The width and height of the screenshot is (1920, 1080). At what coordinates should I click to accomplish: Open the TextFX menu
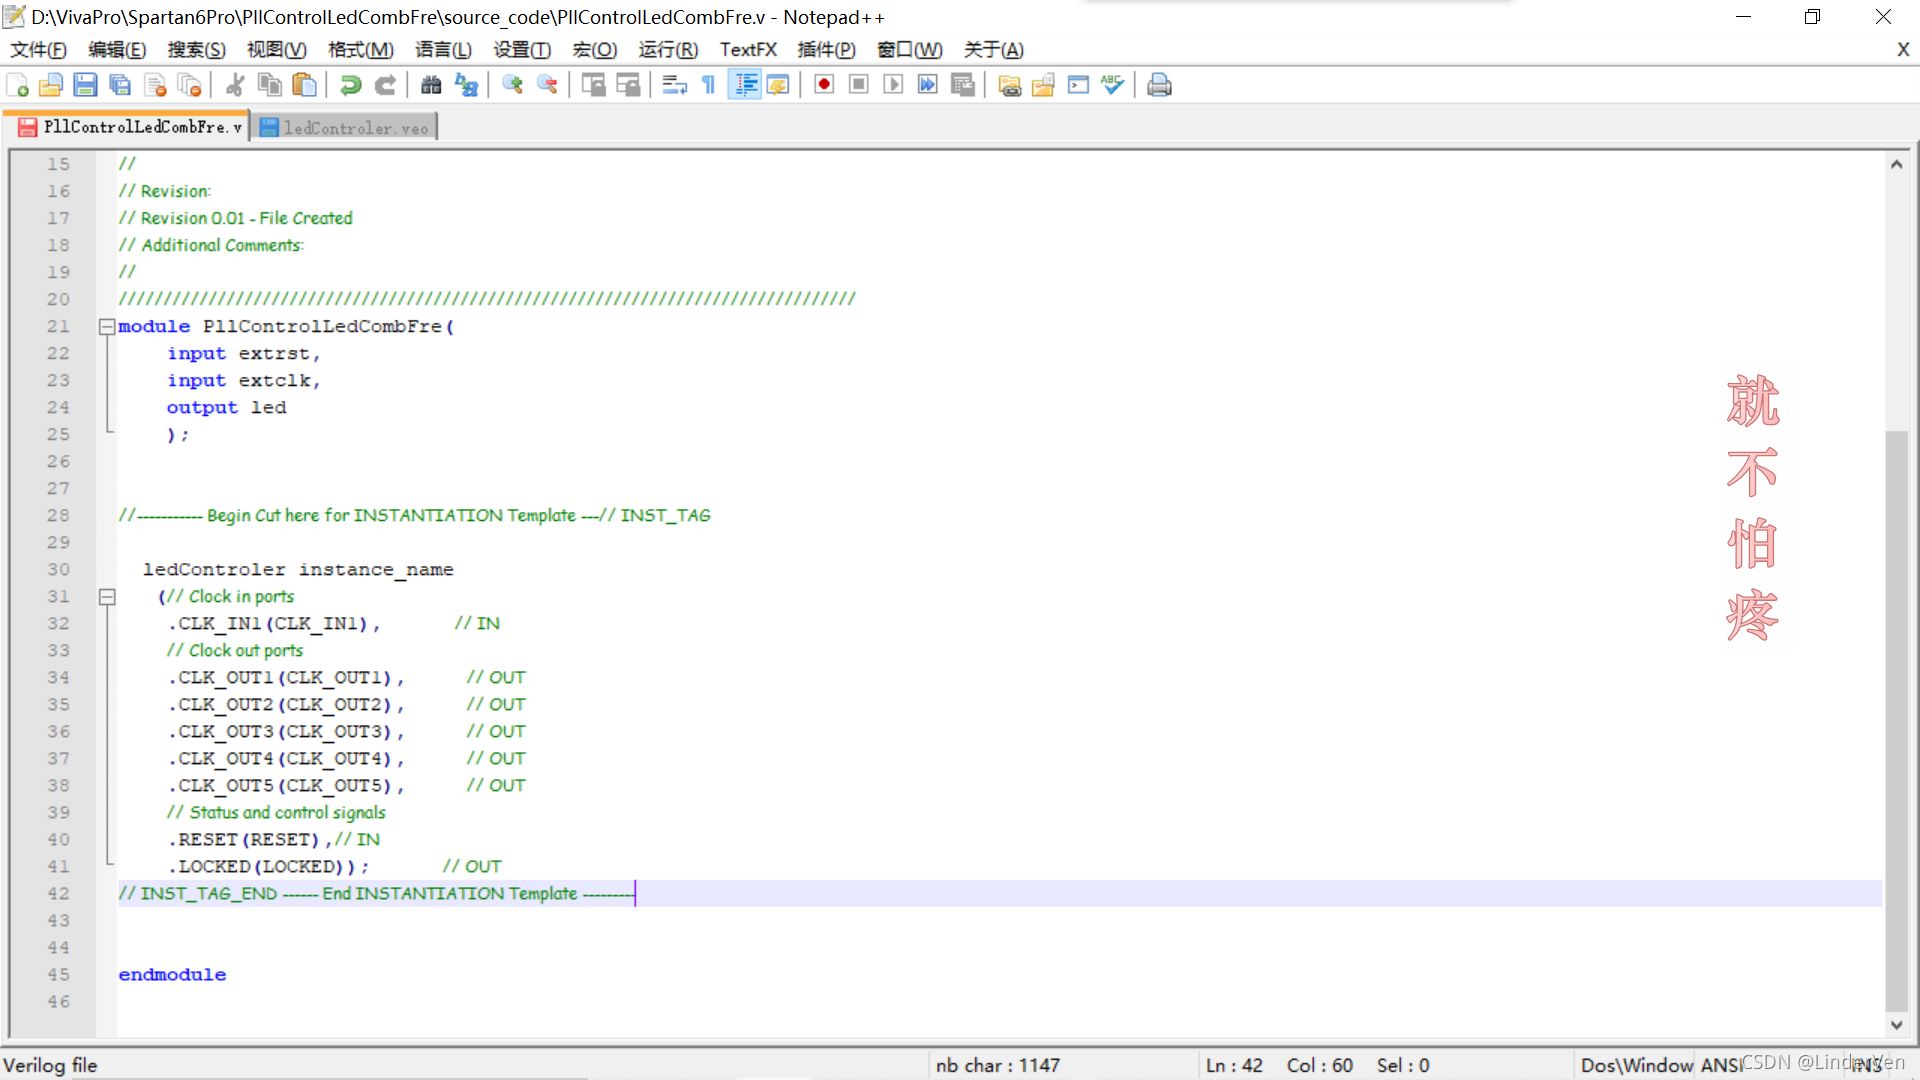748,50
